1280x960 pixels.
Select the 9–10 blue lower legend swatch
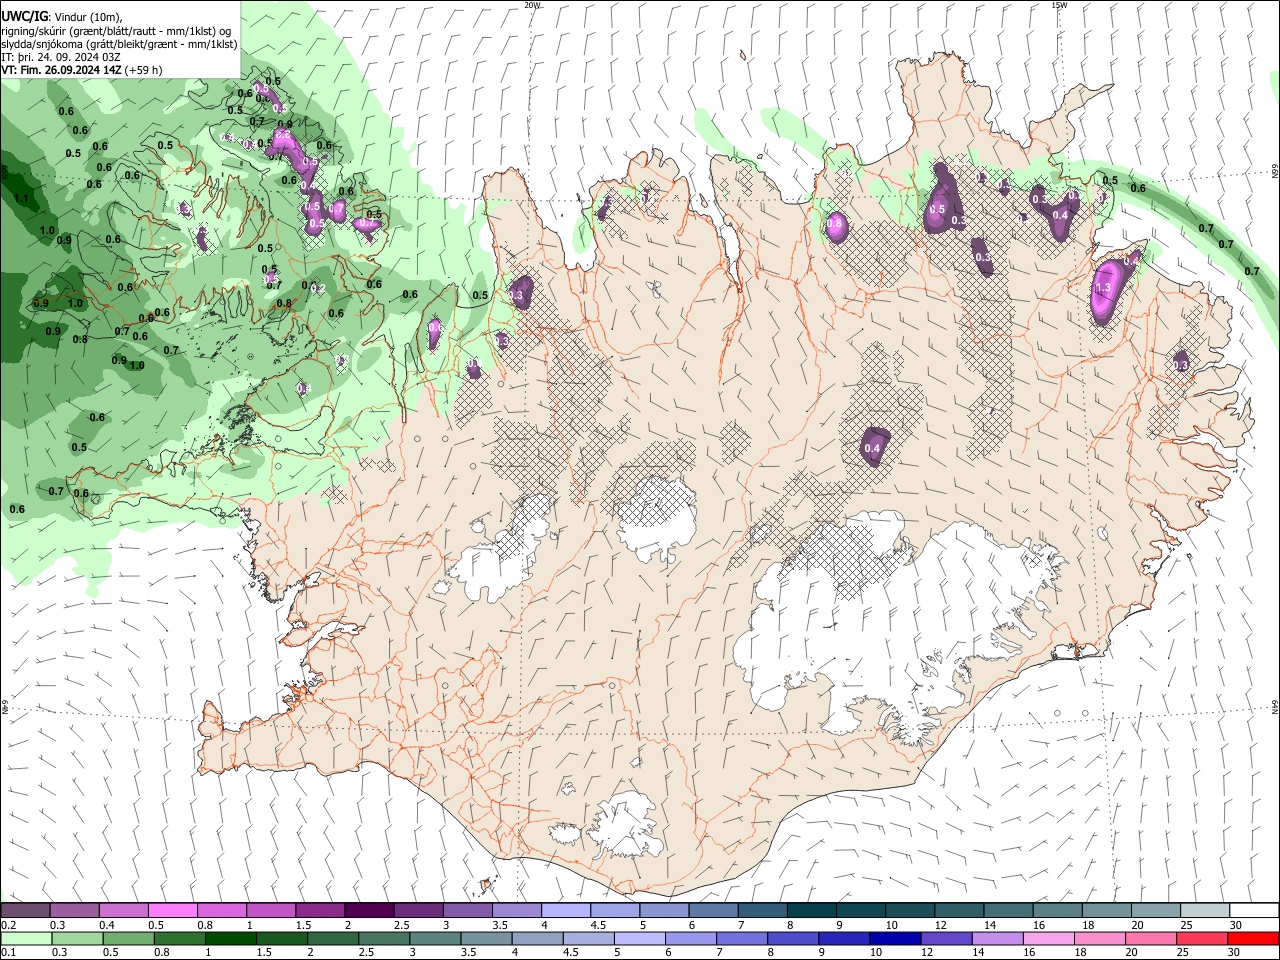tap(844, 939)
